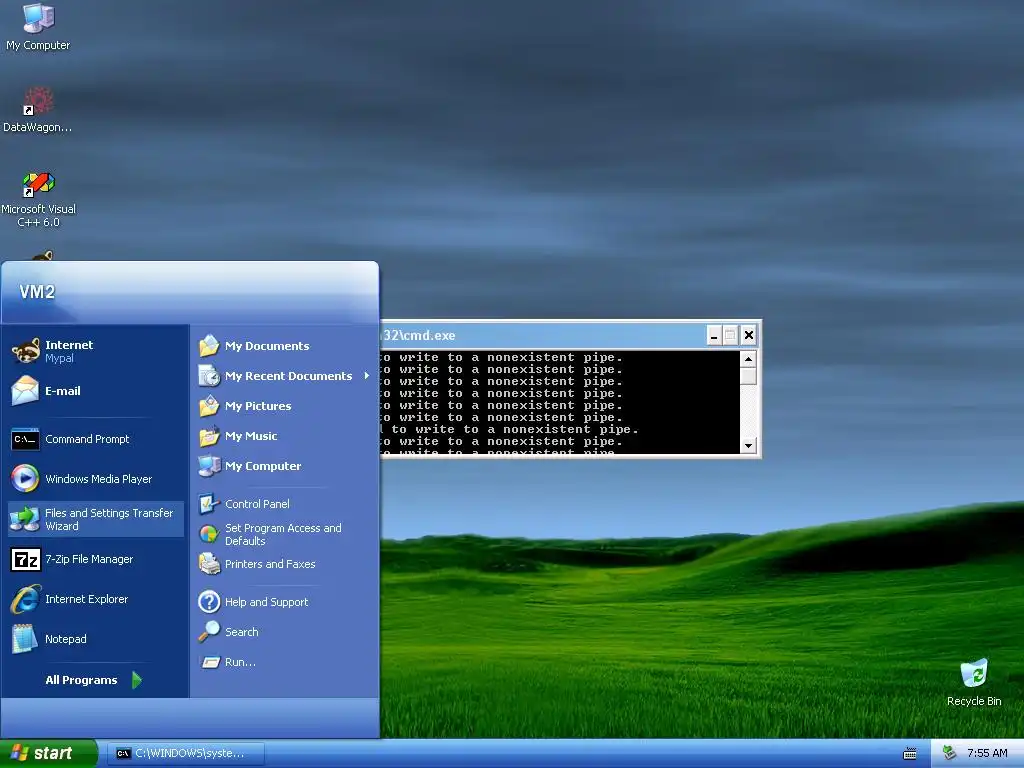Open My Pictures entry text
The width and height of the screenshot is (1024, 768).
pyautogui.click(x=258, y=406)
